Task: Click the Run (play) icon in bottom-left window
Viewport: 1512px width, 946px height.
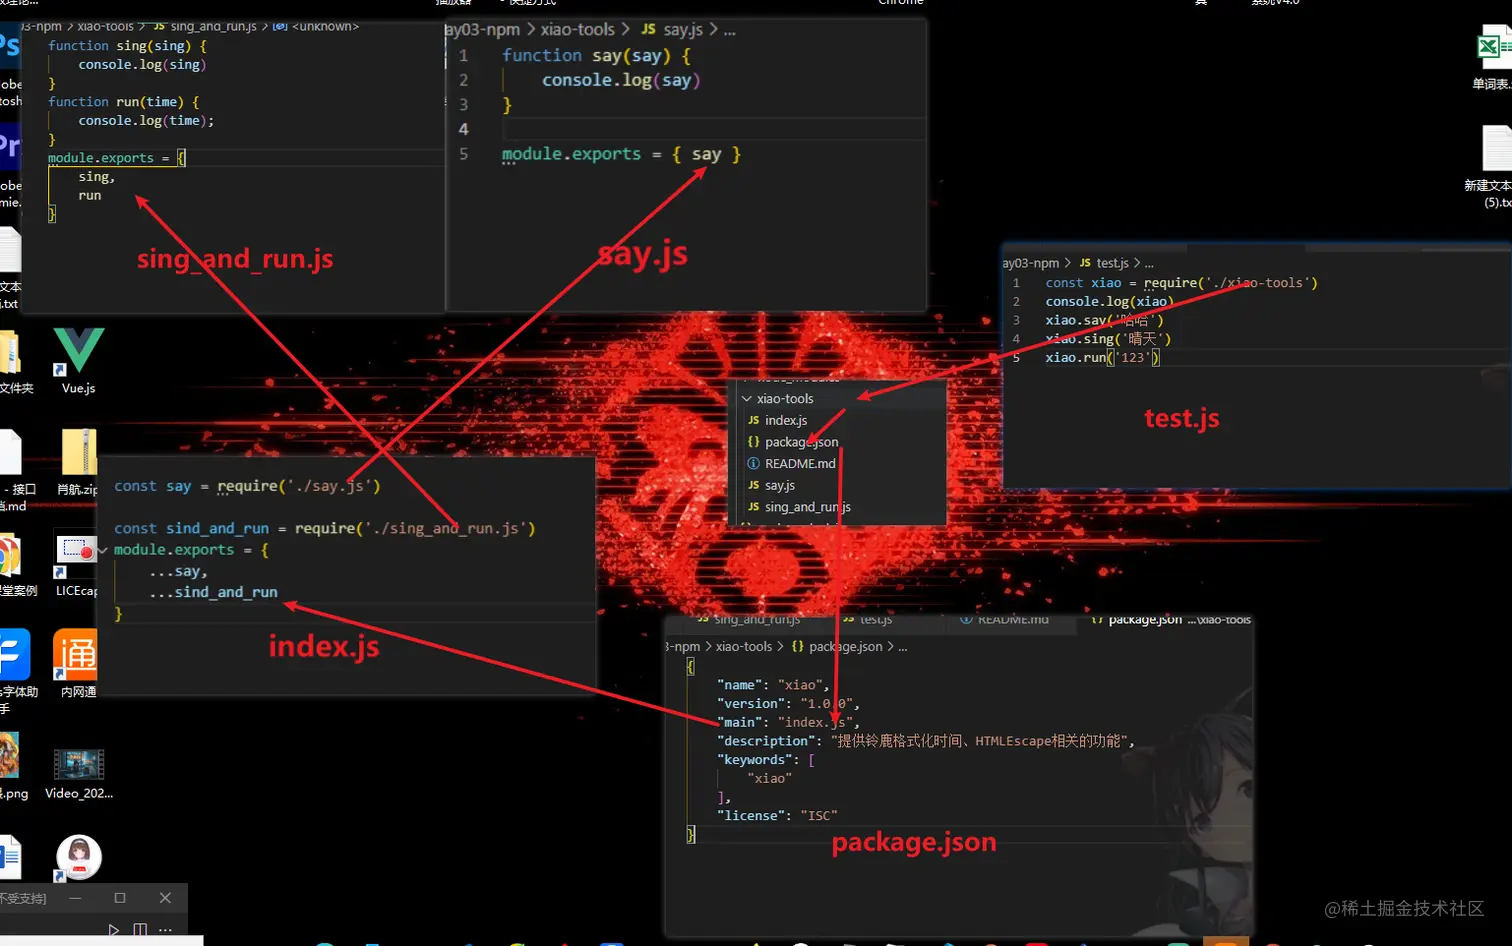Action: coord(114,930)
